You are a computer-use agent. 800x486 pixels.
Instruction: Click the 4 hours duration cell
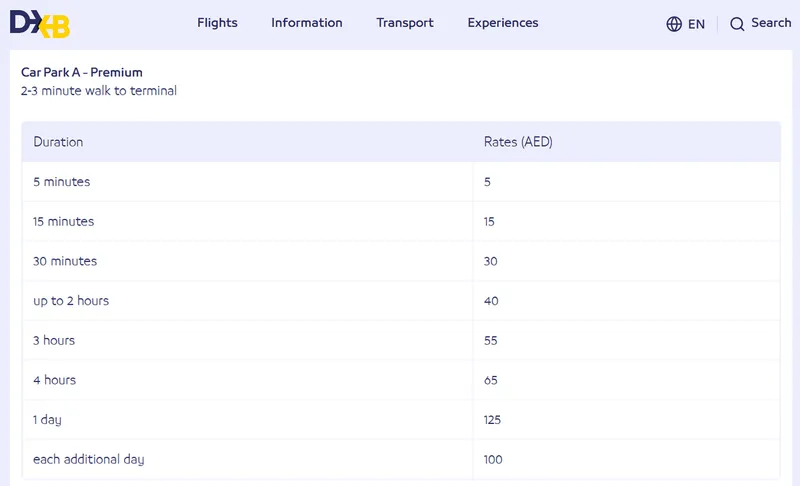[247, 380]
